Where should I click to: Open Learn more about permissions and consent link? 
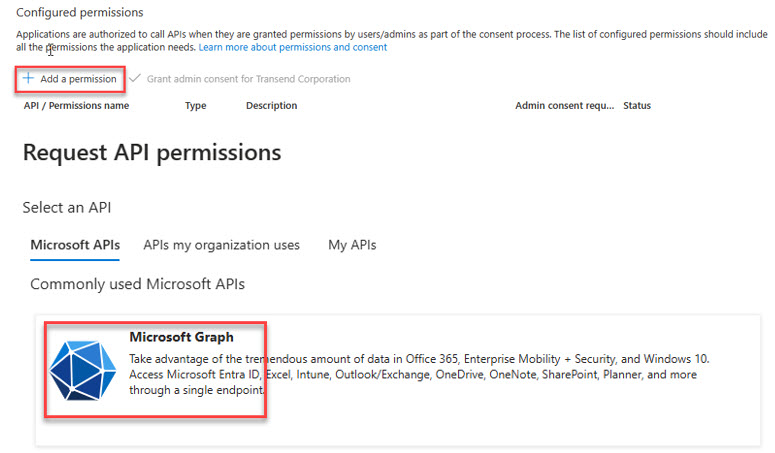pos(293,47)
